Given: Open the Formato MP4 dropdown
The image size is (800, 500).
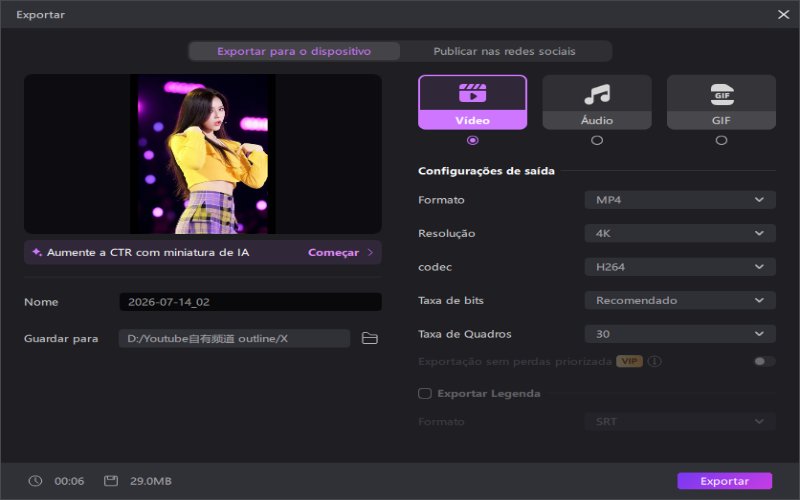Looking at the screenshot, I should click(x=680, y=199).
